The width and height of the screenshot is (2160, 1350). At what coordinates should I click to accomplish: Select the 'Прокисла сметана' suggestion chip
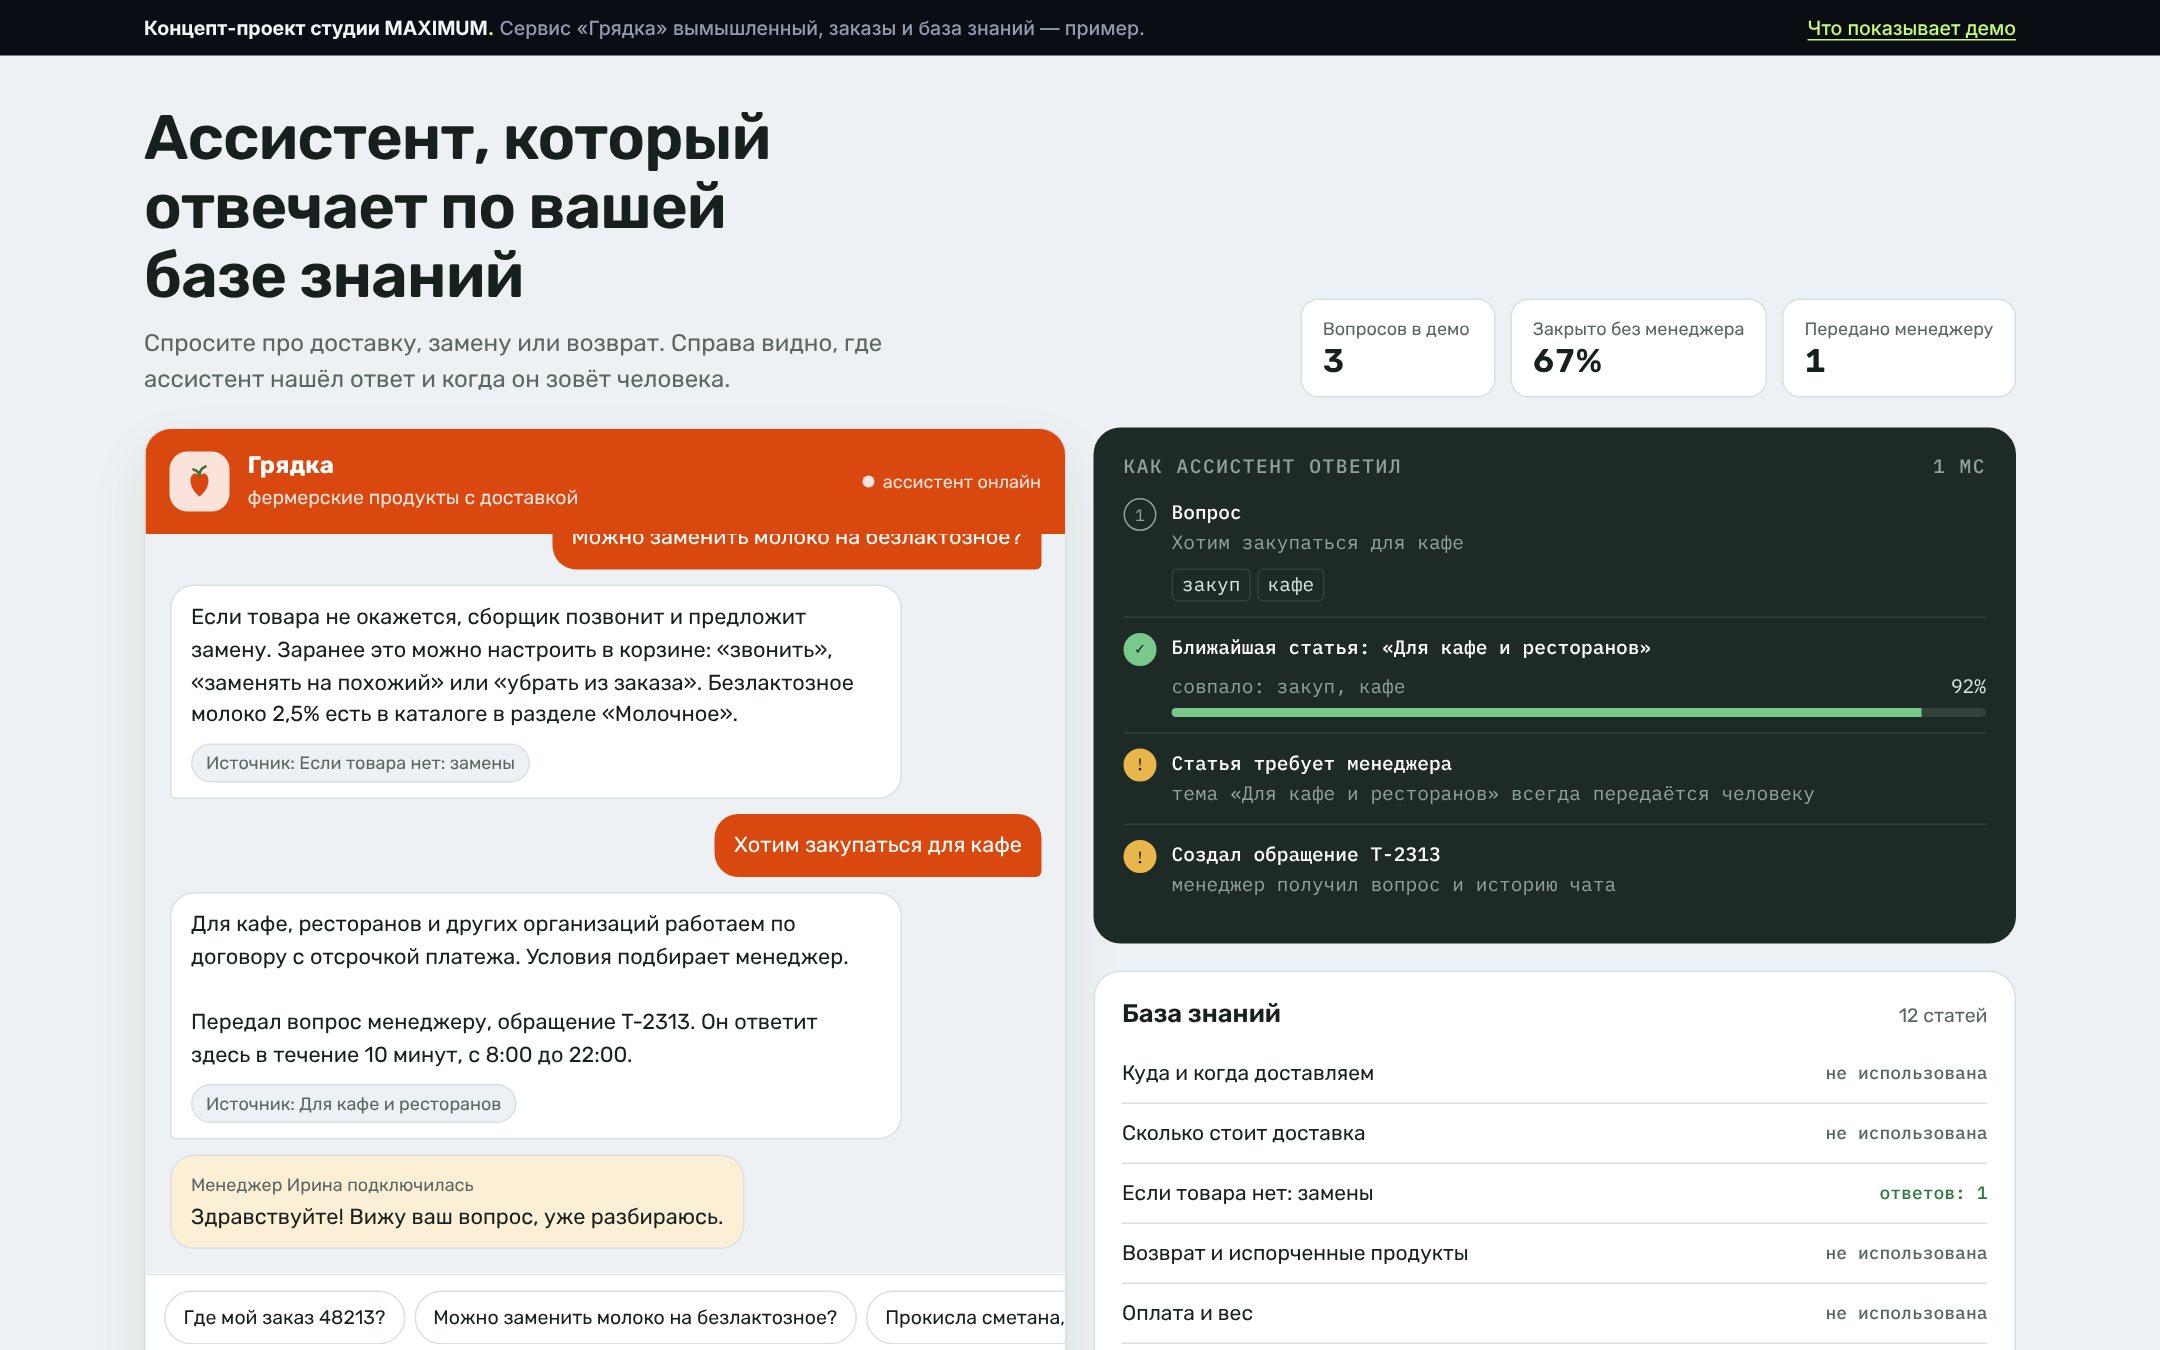(966, 1317)
